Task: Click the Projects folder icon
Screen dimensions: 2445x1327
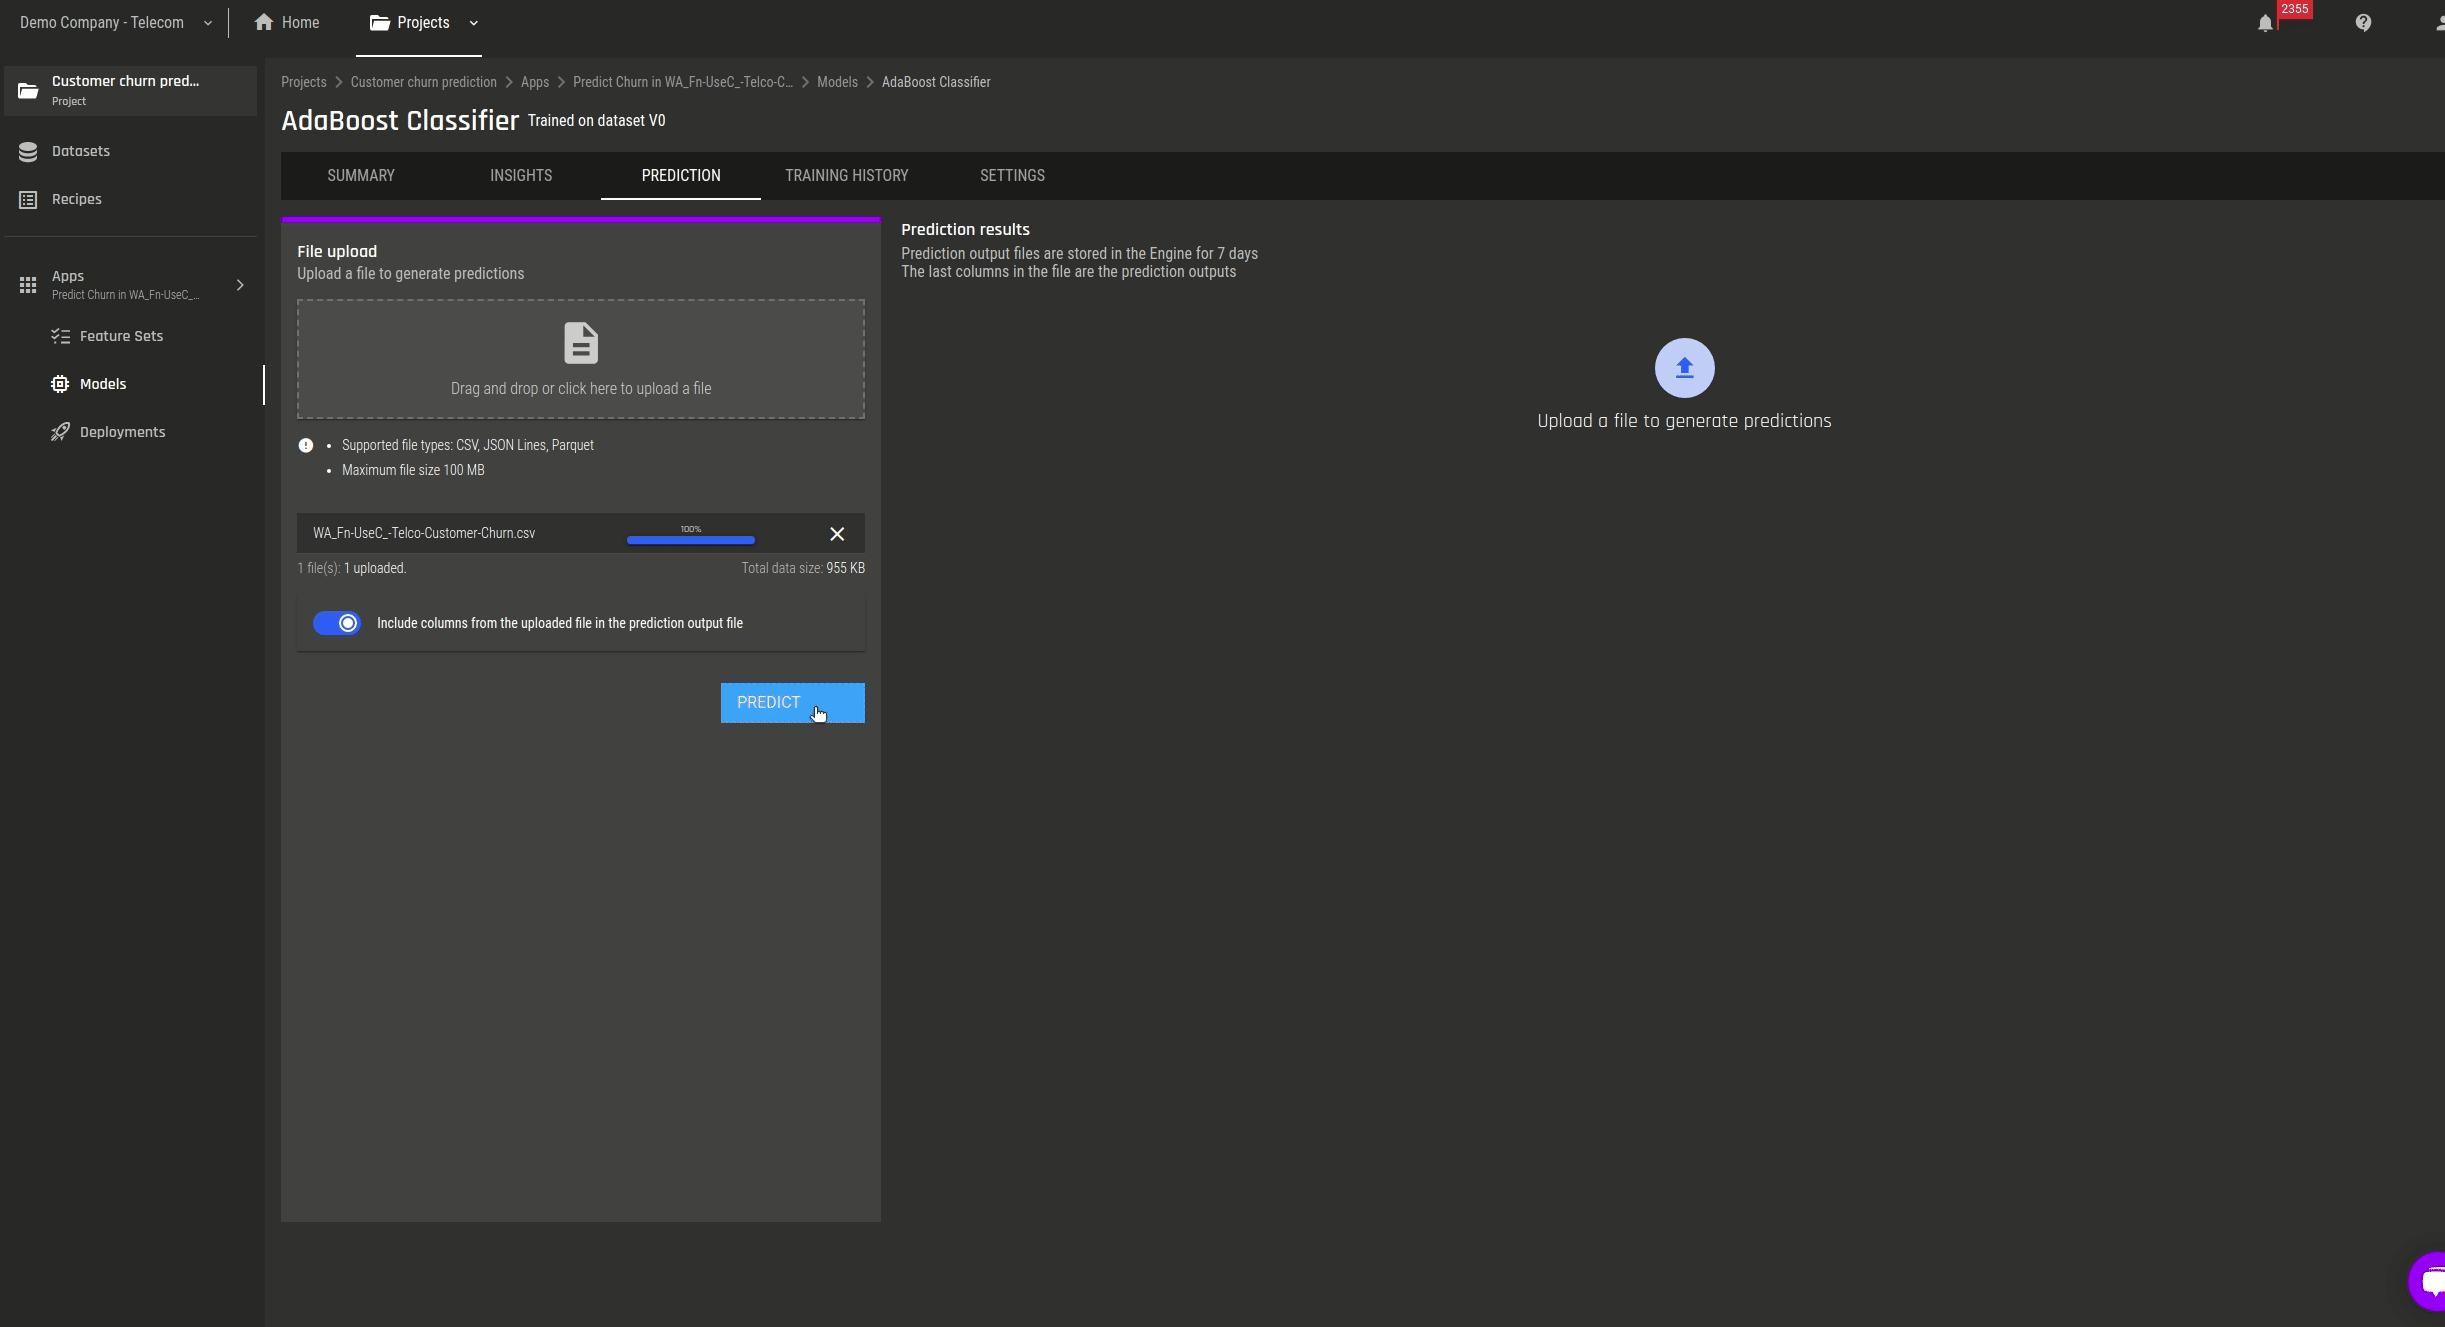Action: point(379,22)
